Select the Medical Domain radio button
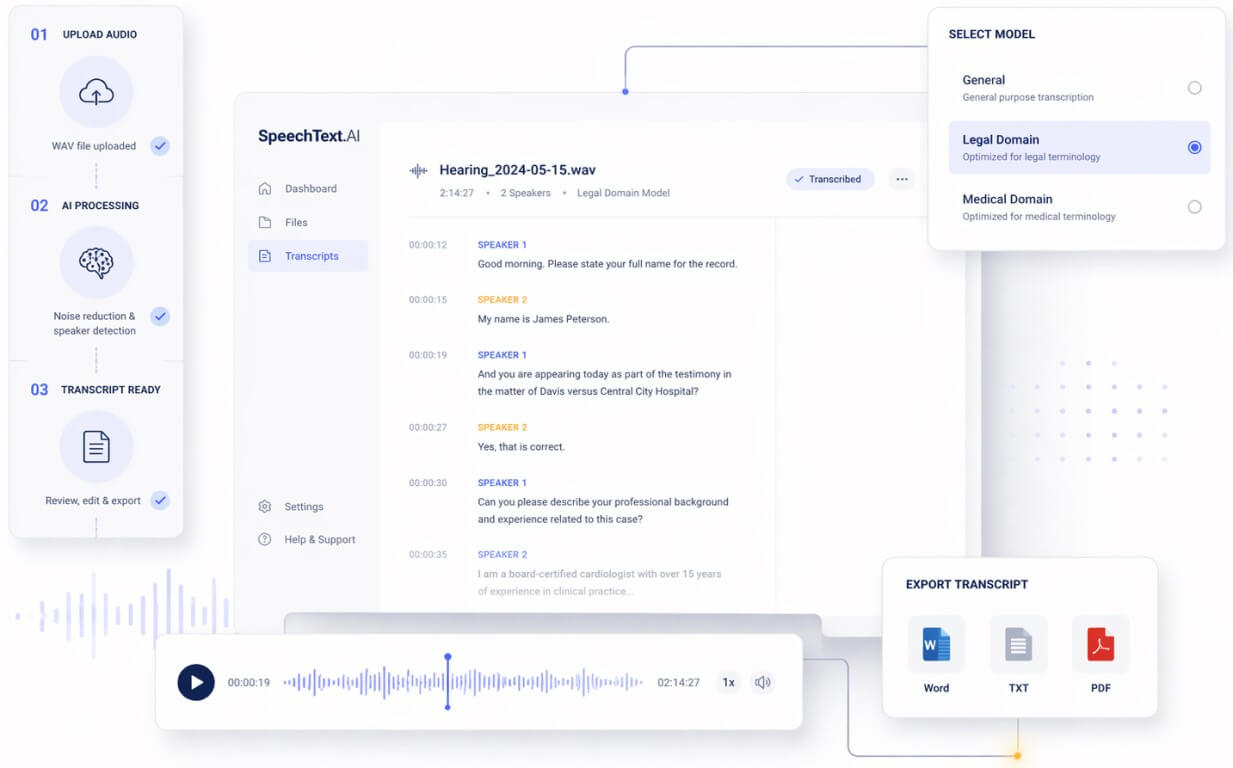The height and width of the screenshot is (768, 1233). (x=1195, y=207)
